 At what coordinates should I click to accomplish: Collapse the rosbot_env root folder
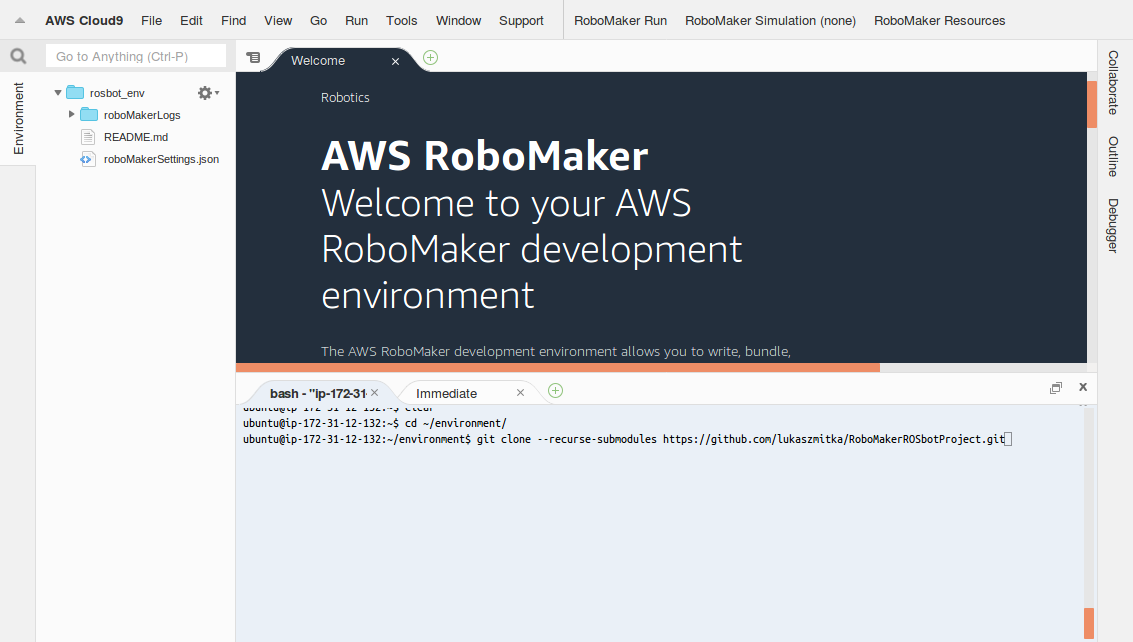(x=58, y=93)
